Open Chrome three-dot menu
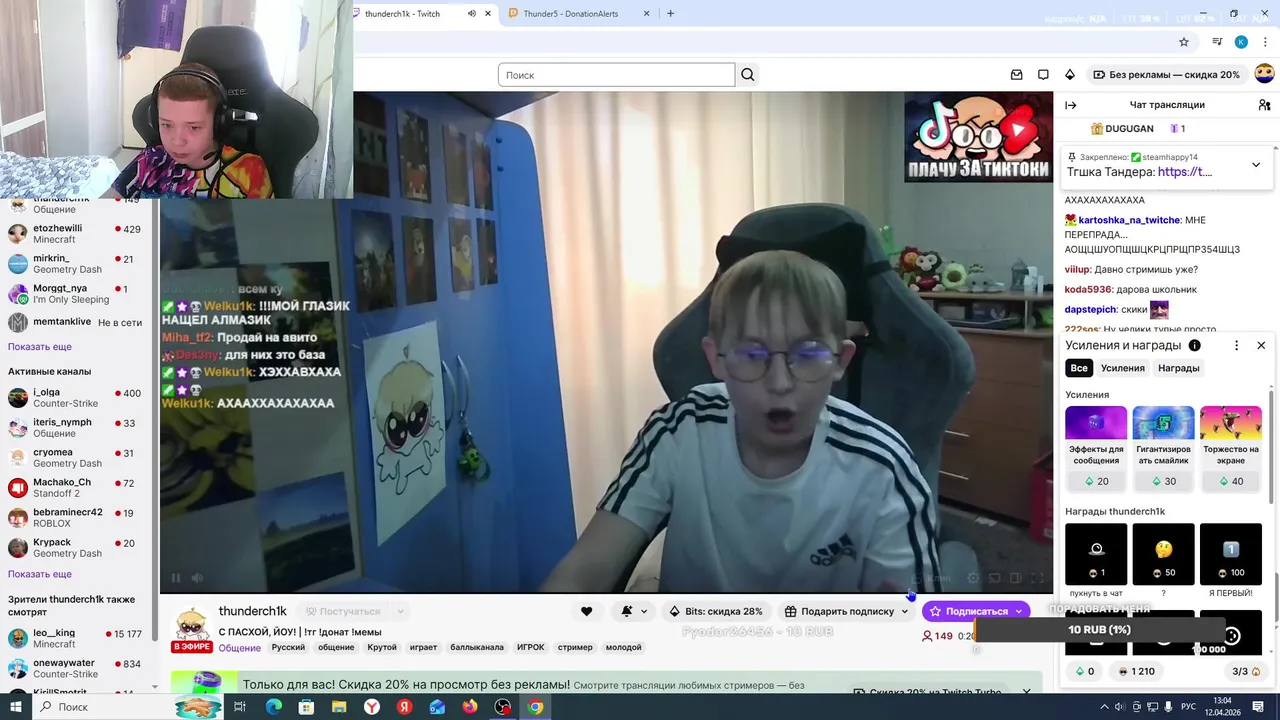 pos(1265,42)
